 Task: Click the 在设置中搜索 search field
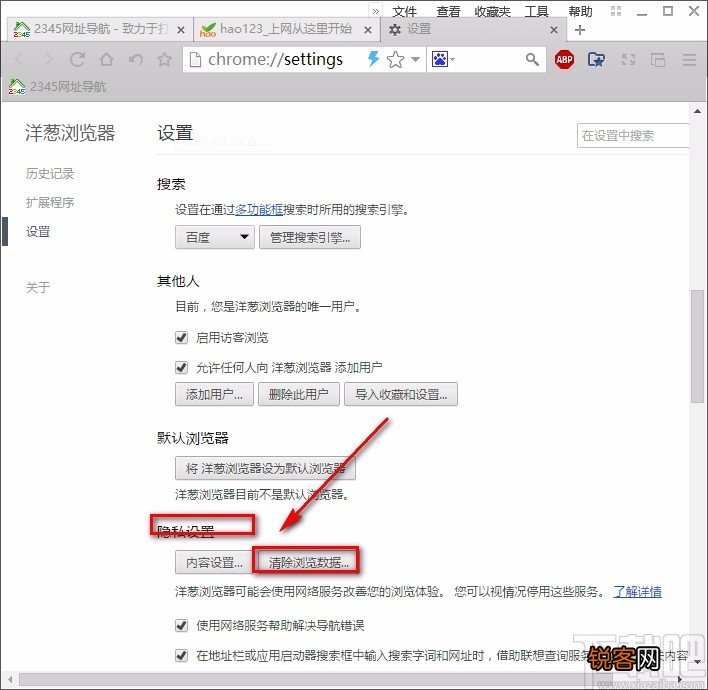point(633,135)
